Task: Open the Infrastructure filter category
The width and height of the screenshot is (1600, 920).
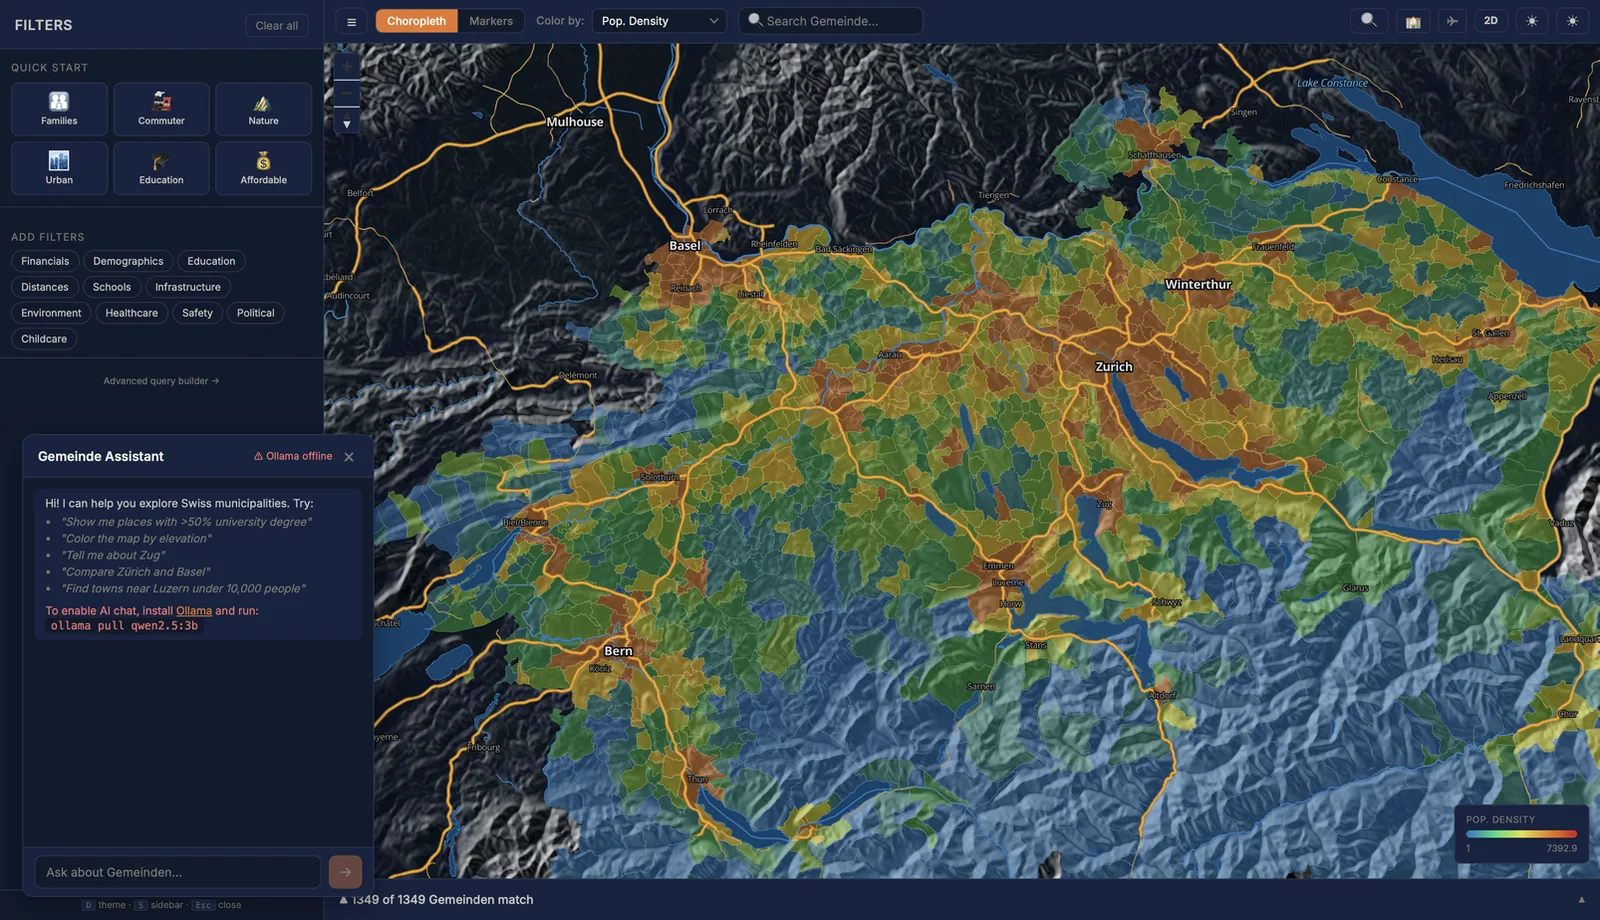Action: point(187,287)
